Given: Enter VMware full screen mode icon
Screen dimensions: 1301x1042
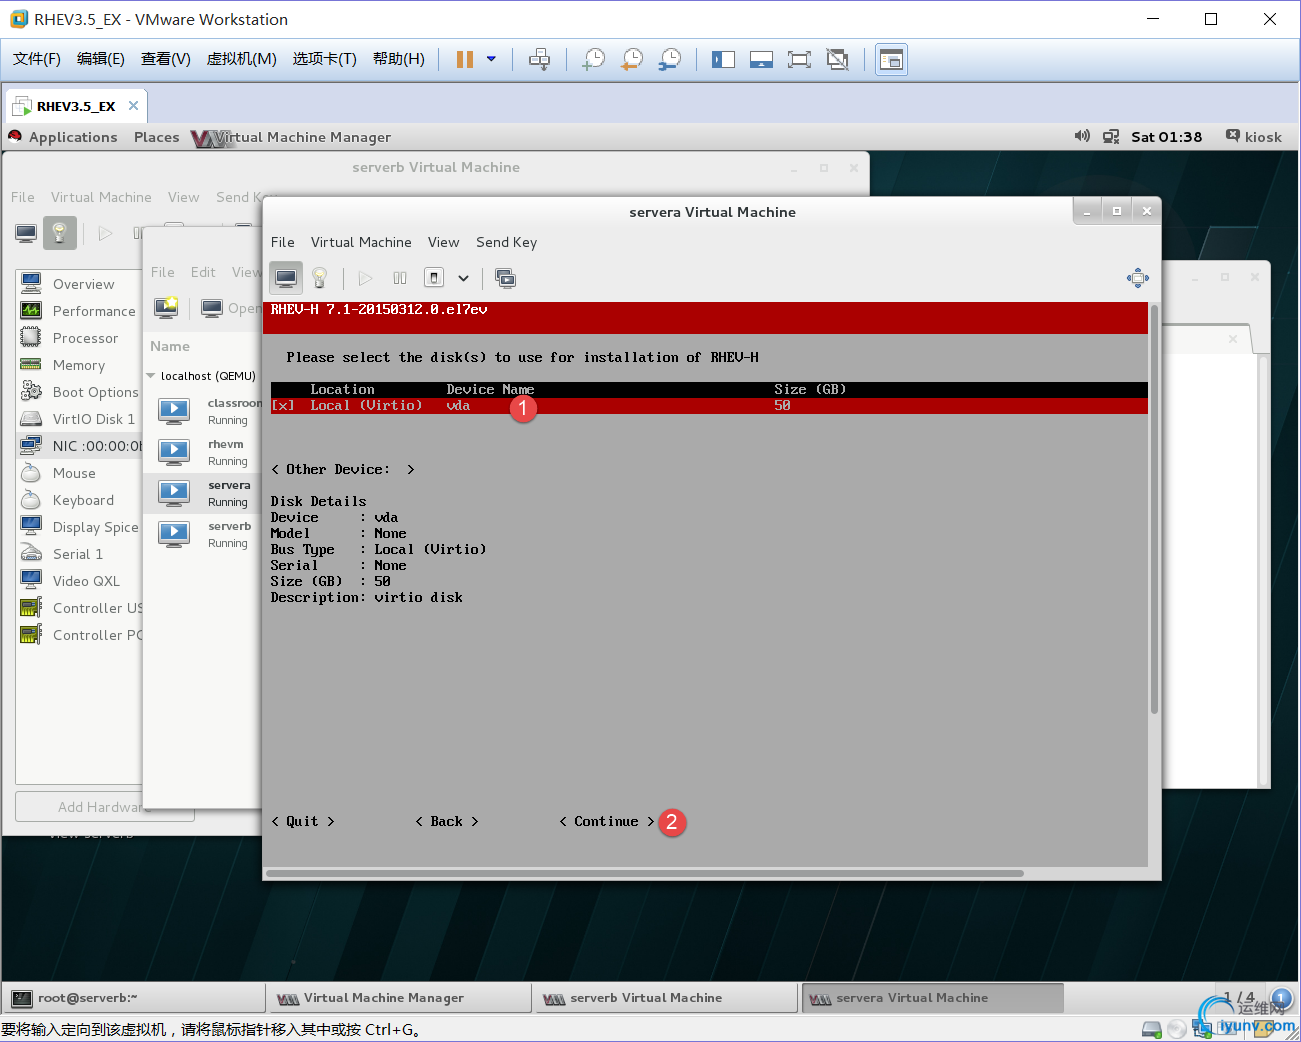Looking at the screenshot, I should (x=799, y=60).
